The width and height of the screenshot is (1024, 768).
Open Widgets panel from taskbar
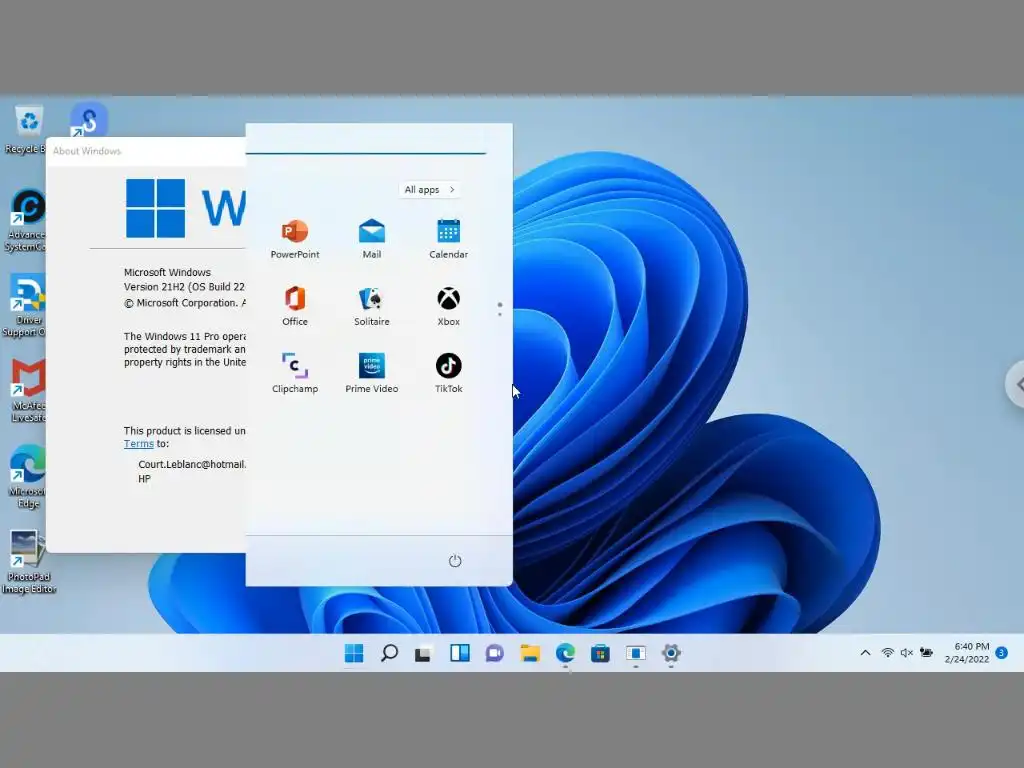point(460,653)
